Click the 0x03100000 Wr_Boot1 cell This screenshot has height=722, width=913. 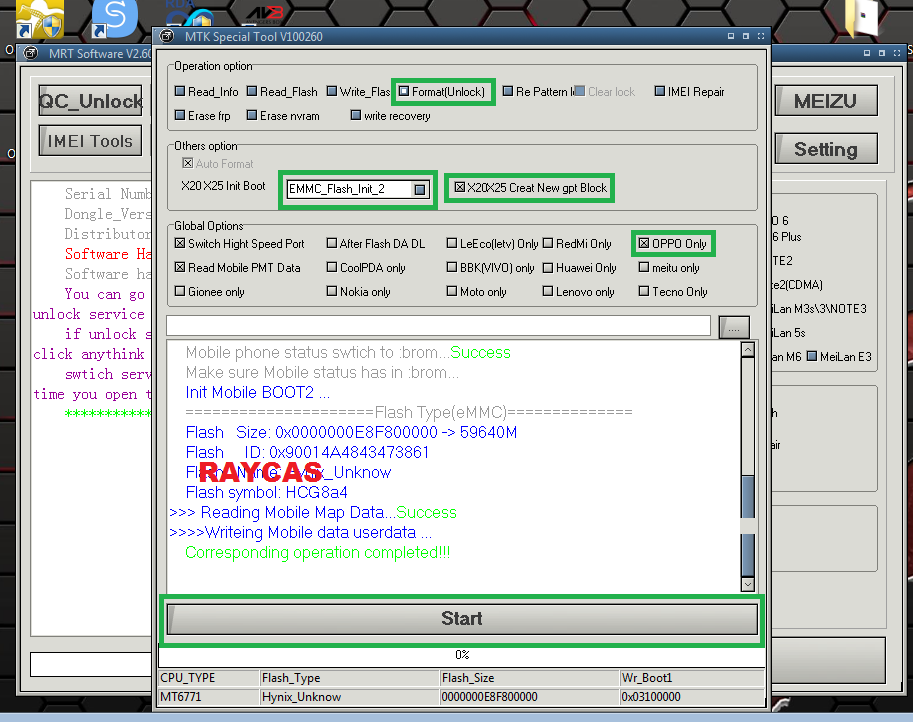click(692, 697)
